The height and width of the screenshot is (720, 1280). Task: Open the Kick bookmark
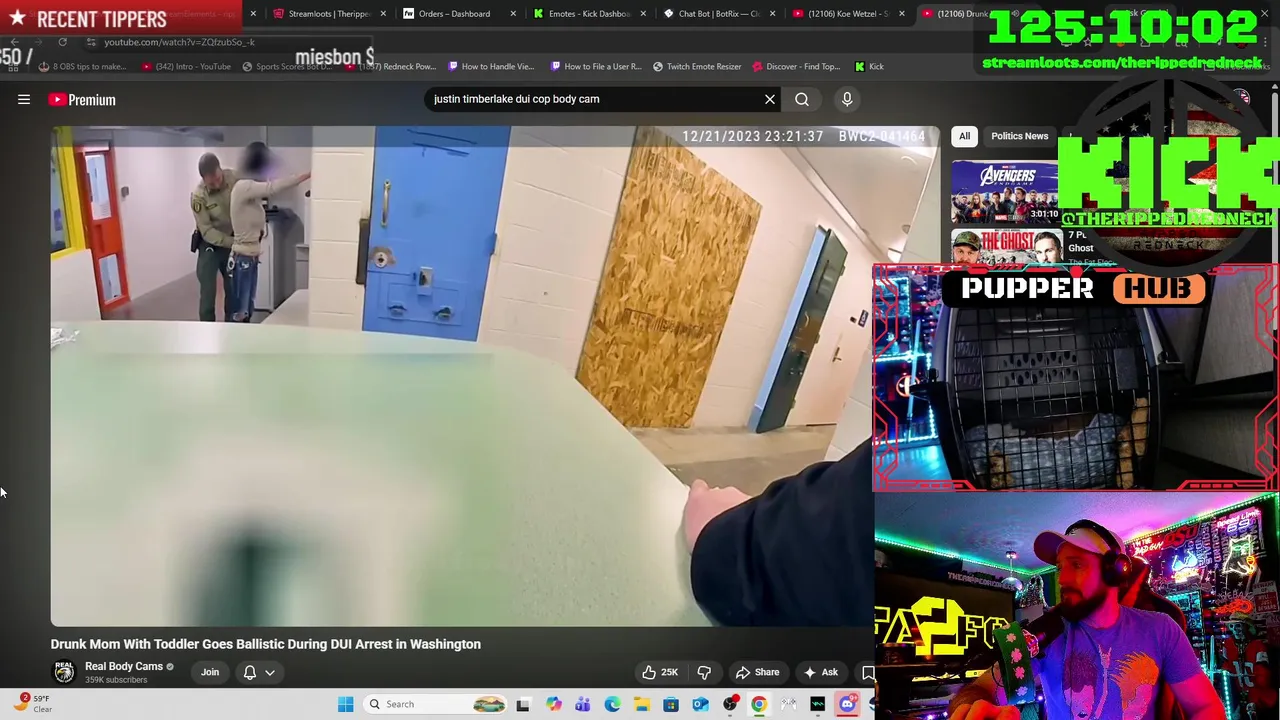point(869,66)
